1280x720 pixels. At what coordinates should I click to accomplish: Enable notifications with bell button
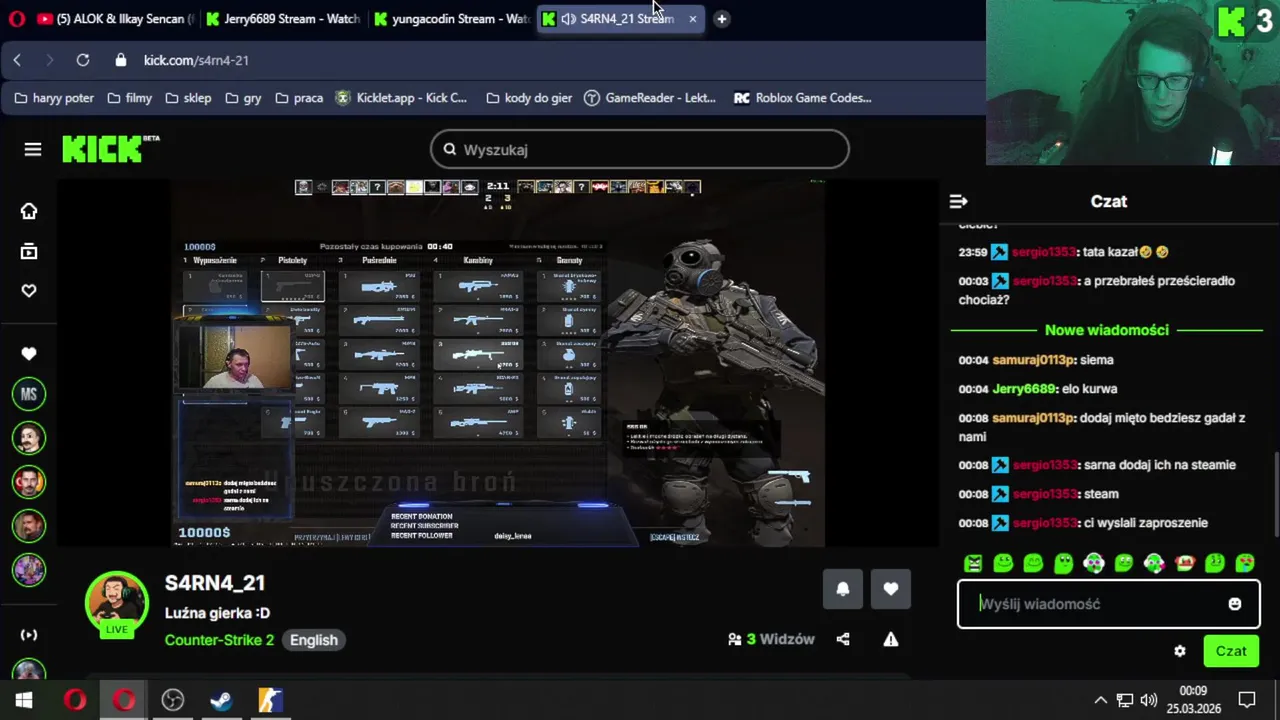(x=843, y=589)
